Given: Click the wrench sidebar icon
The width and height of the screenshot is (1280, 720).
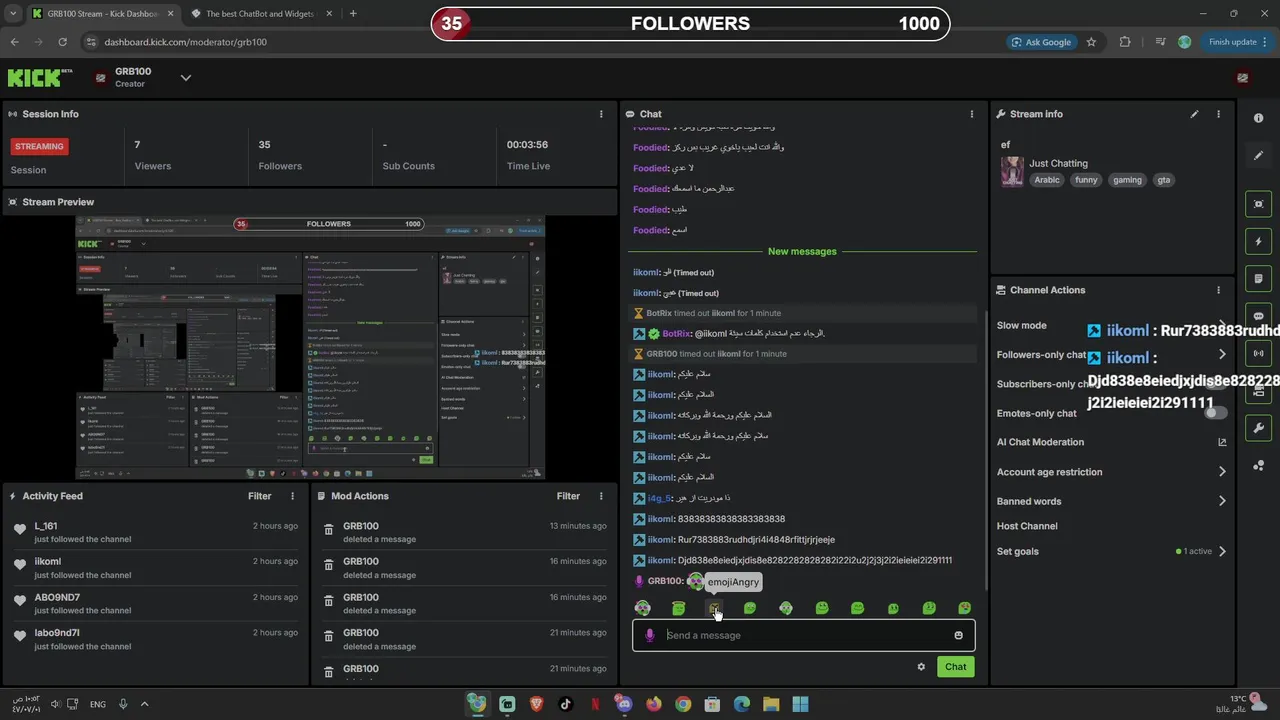Looking at the screenshot, I should tap(1258, 428).
